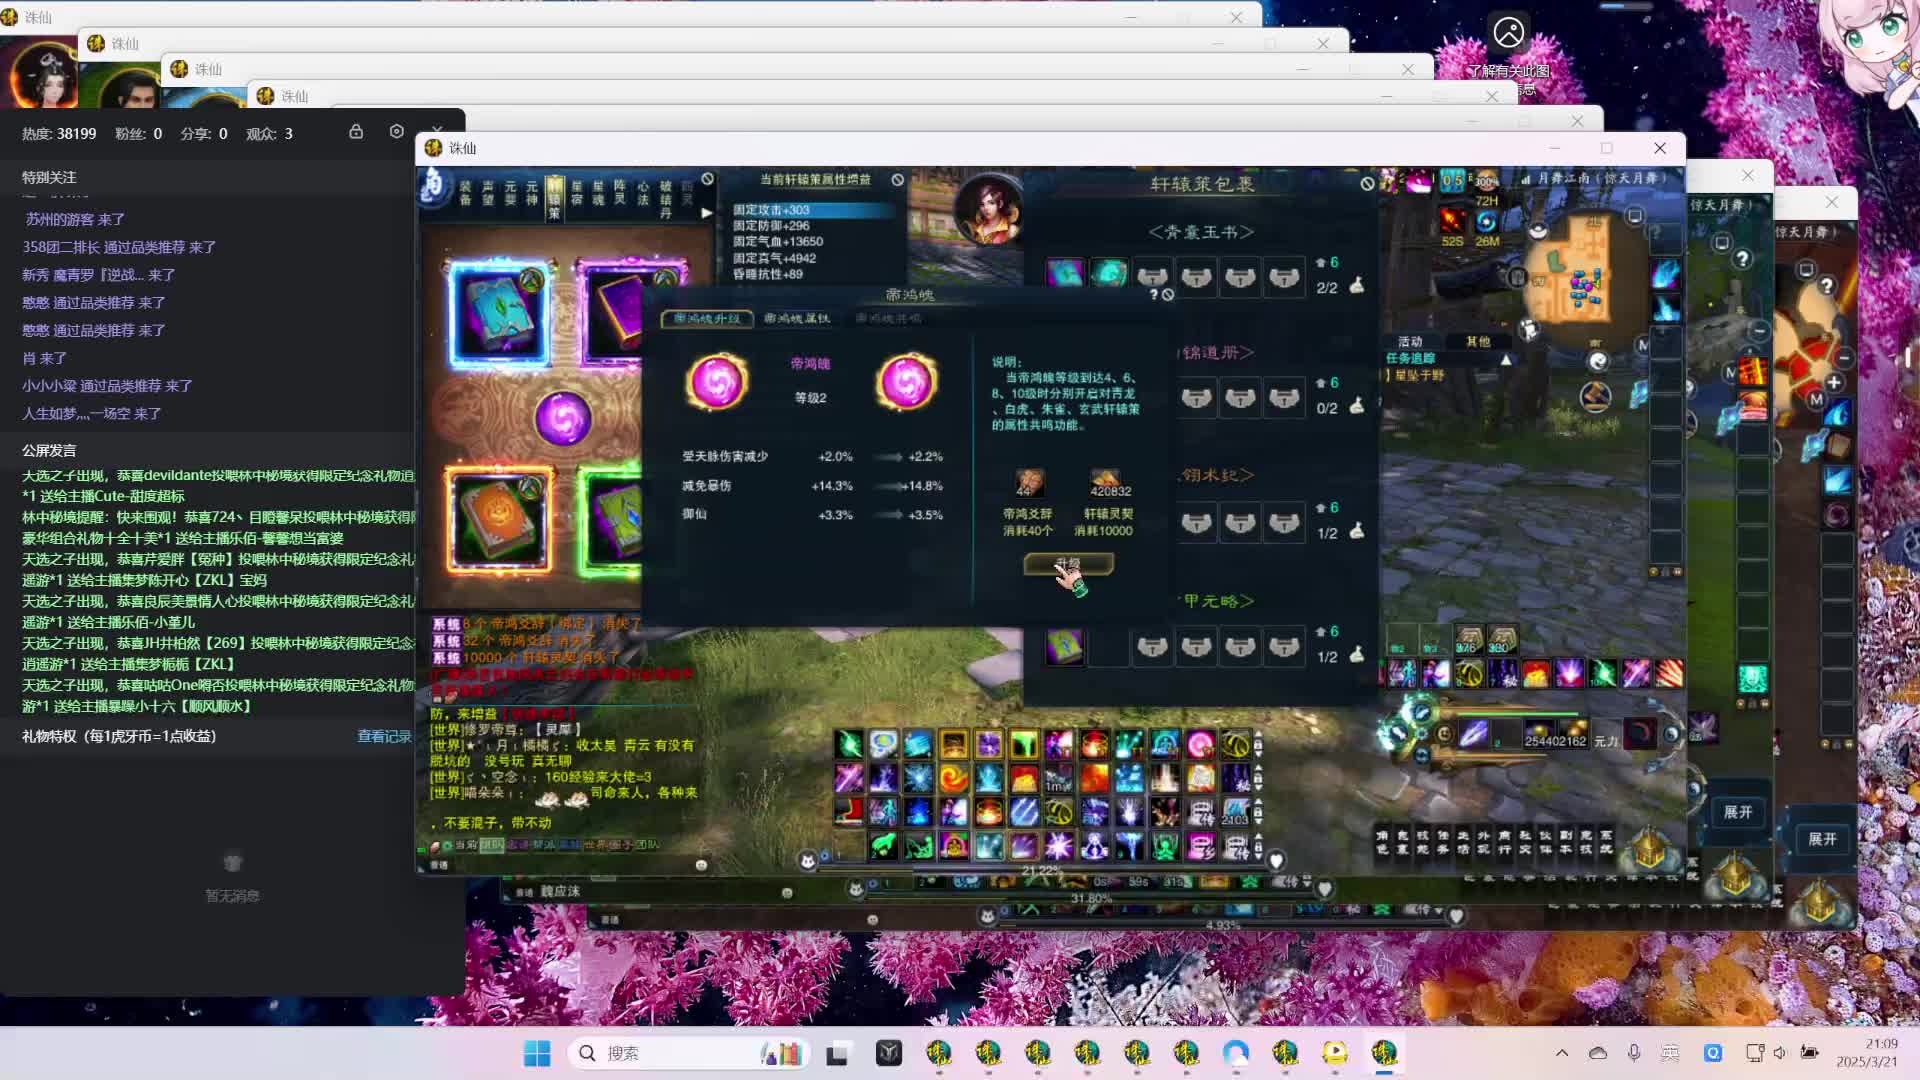Click the 升级 upgrade button

pos(1067,565)
